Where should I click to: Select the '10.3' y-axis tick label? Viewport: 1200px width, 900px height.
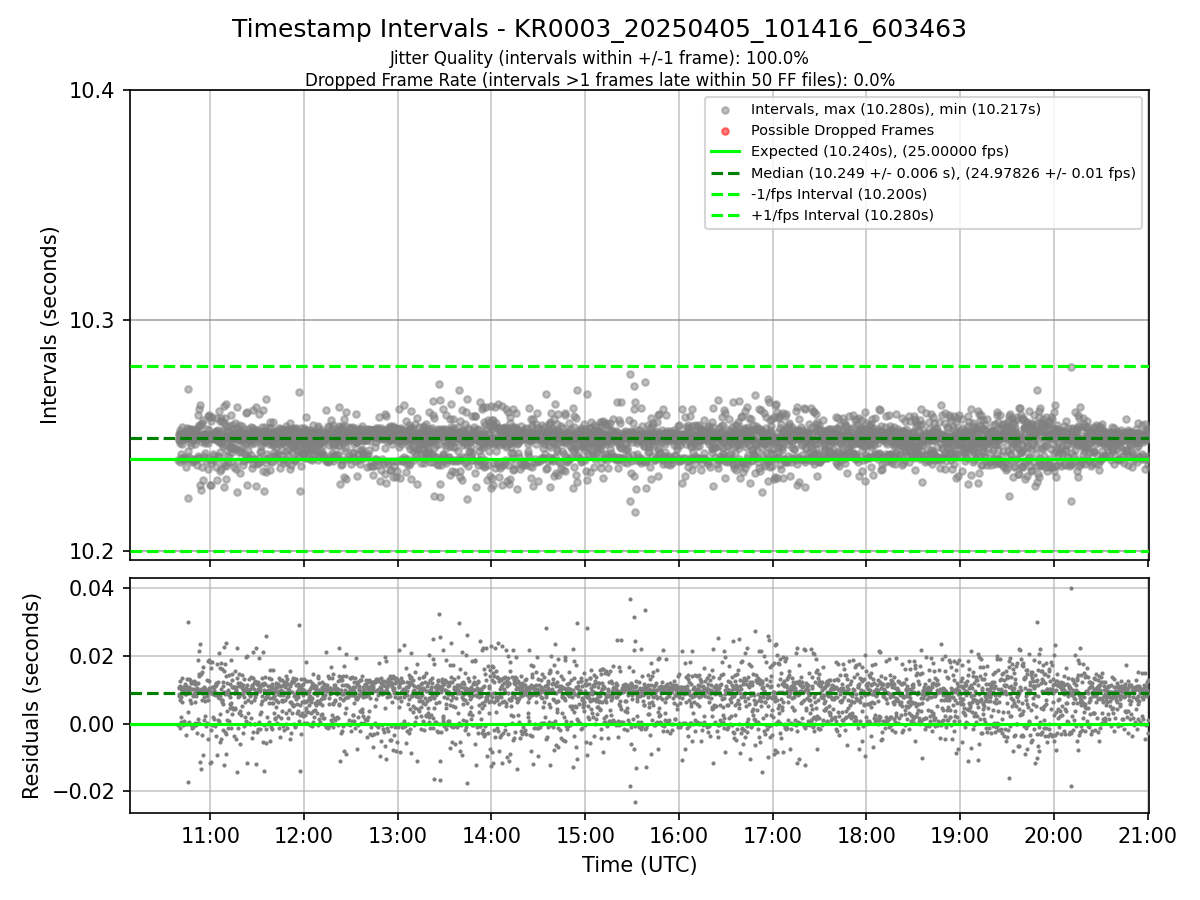point(94,322)
